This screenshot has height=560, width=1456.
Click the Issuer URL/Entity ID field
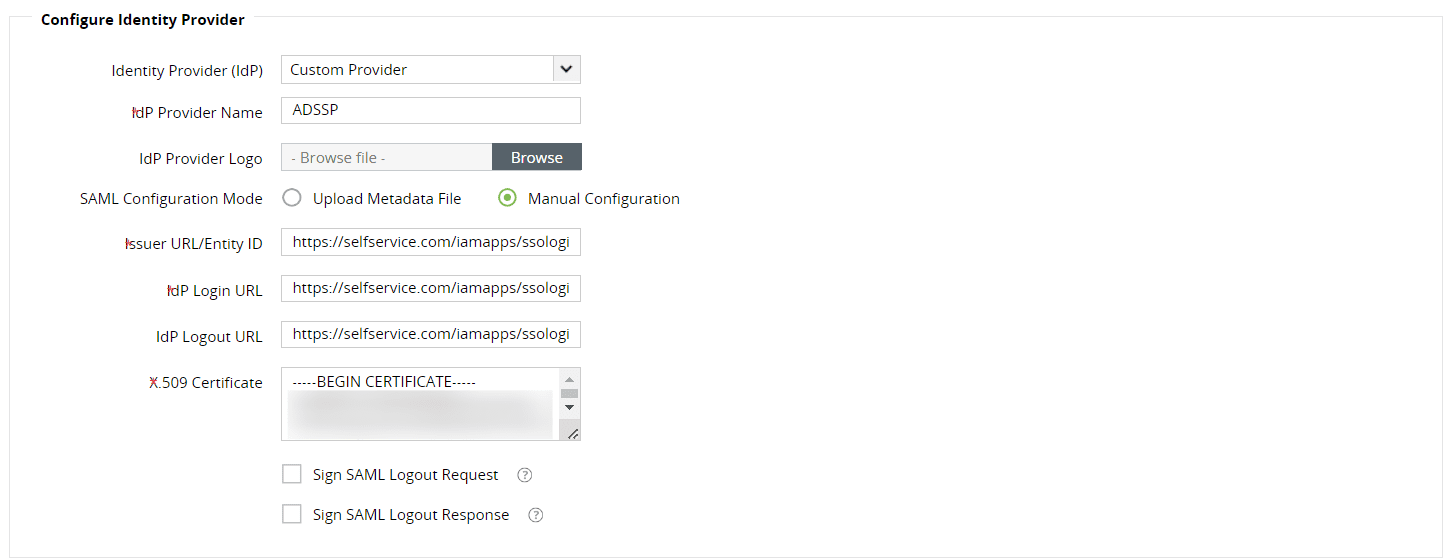(x=430, y=243)
